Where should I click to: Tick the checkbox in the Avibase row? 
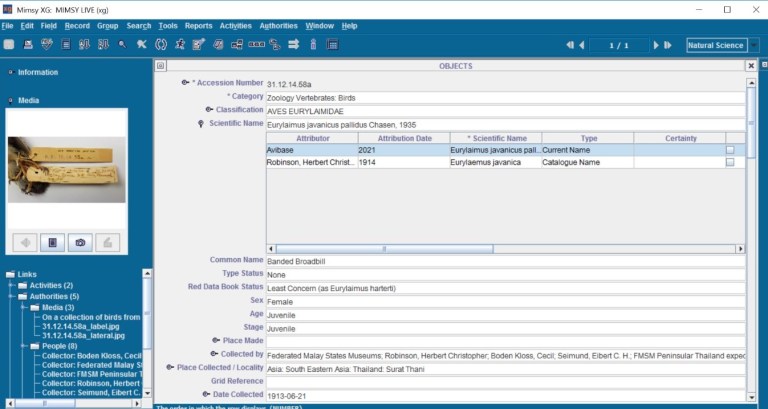coord(730,150)
